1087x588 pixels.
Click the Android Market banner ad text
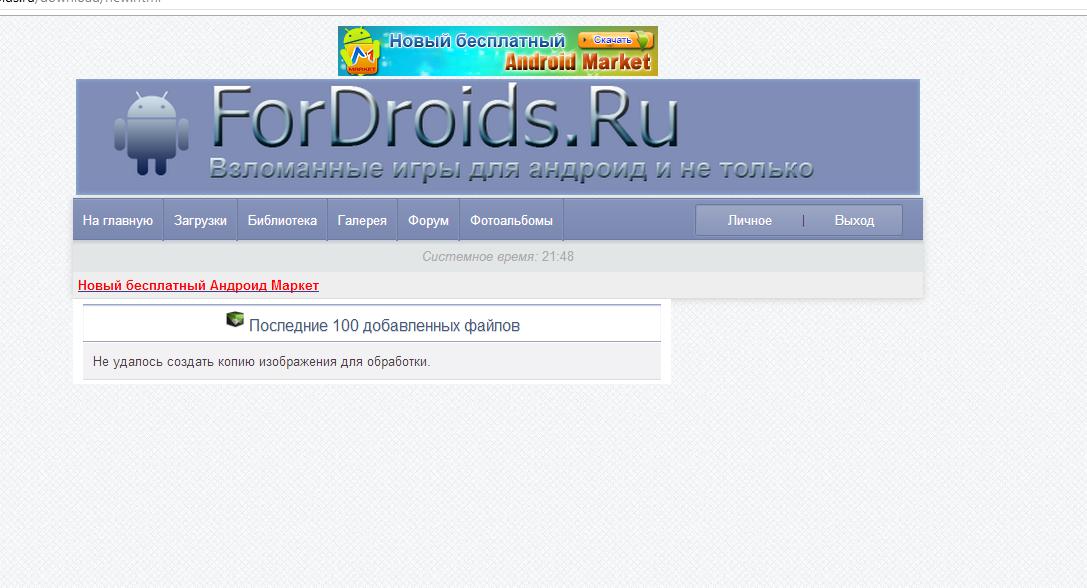pyautogui.click(x=577, y=62)
